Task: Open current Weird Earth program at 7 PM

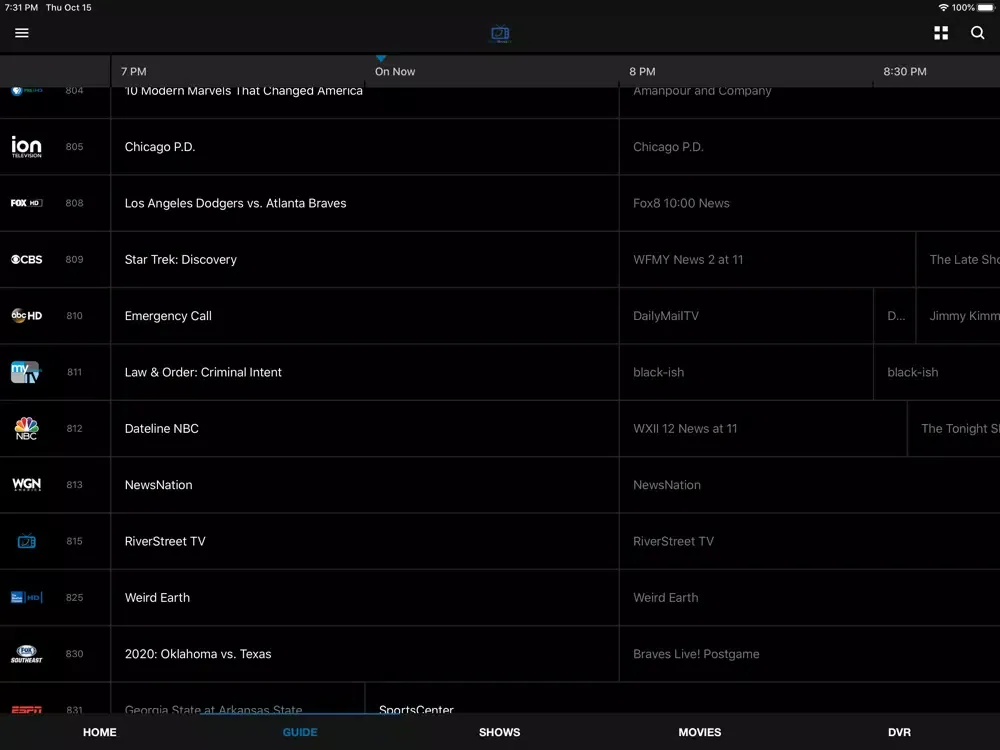Action: (365, 598)
